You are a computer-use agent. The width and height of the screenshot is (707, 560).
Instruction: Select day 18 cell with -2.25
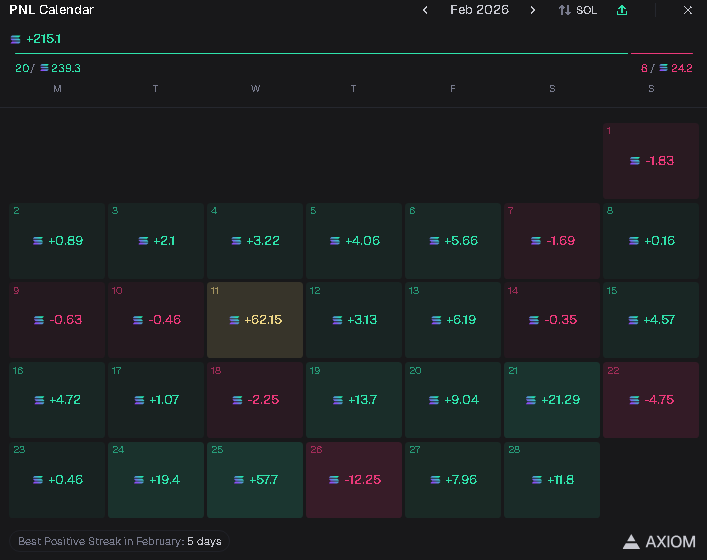point(255,400)
